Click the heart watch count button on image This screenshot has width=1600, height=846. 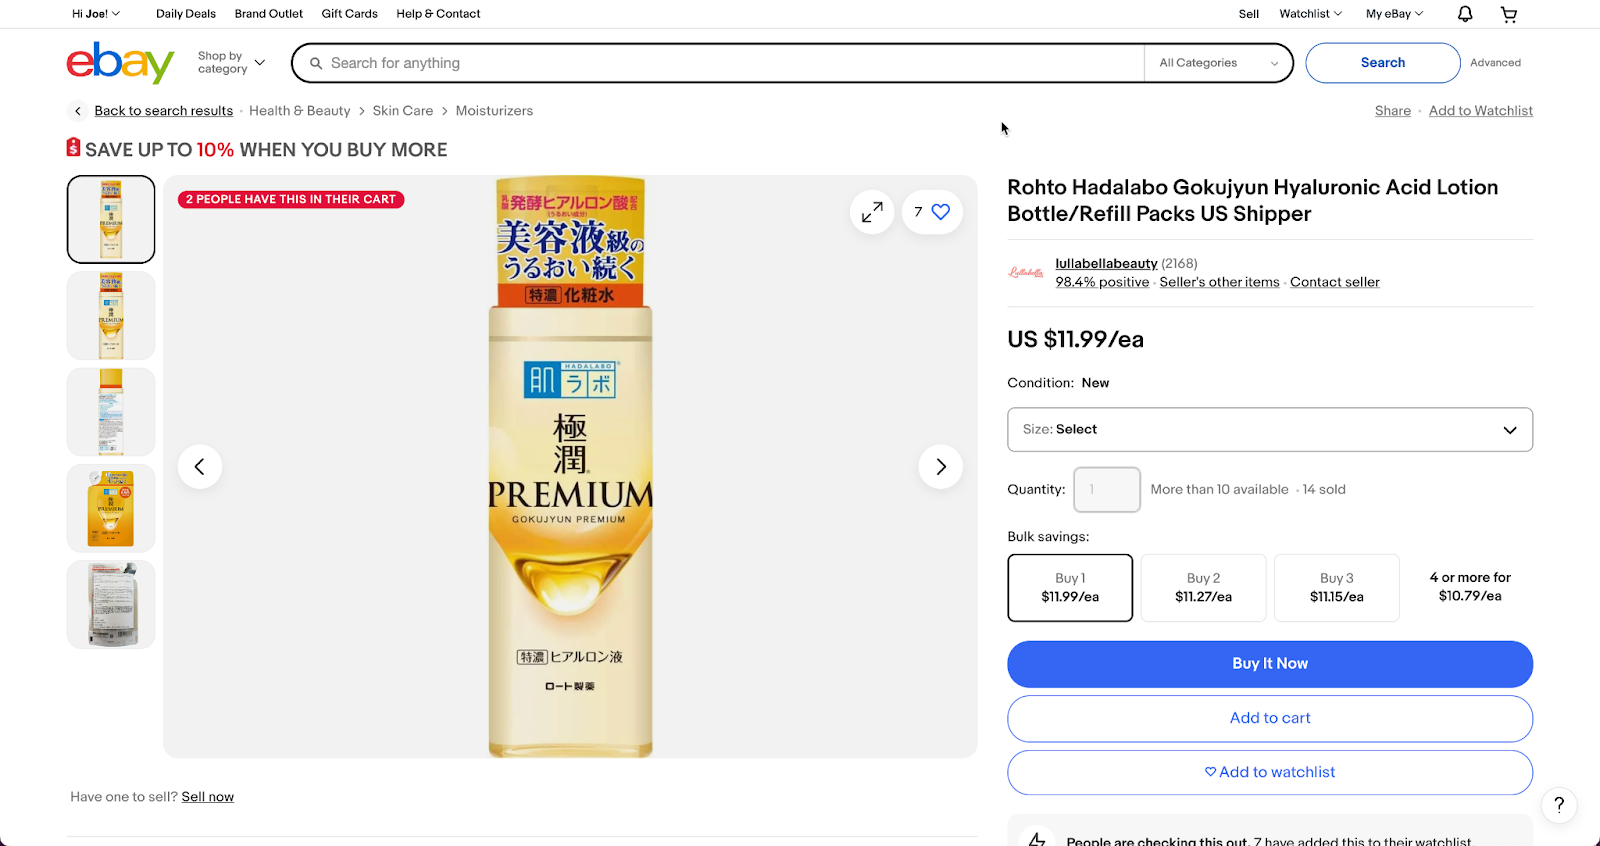pyautogui.click(x=932, y=212)
